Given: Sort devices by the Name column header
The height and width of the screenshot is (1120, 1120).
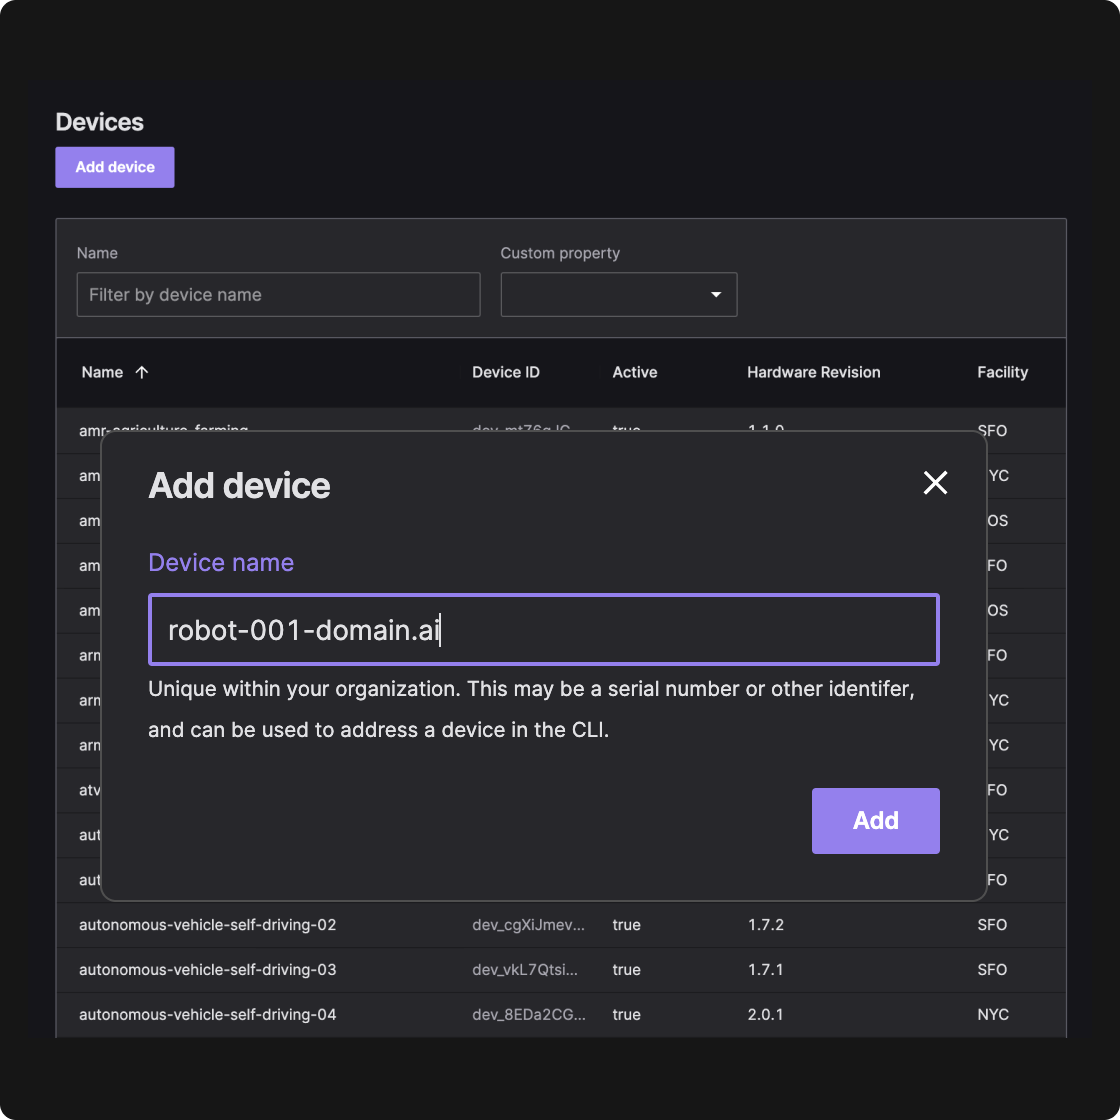Looking at the screenshot, I should coord(103,372).
